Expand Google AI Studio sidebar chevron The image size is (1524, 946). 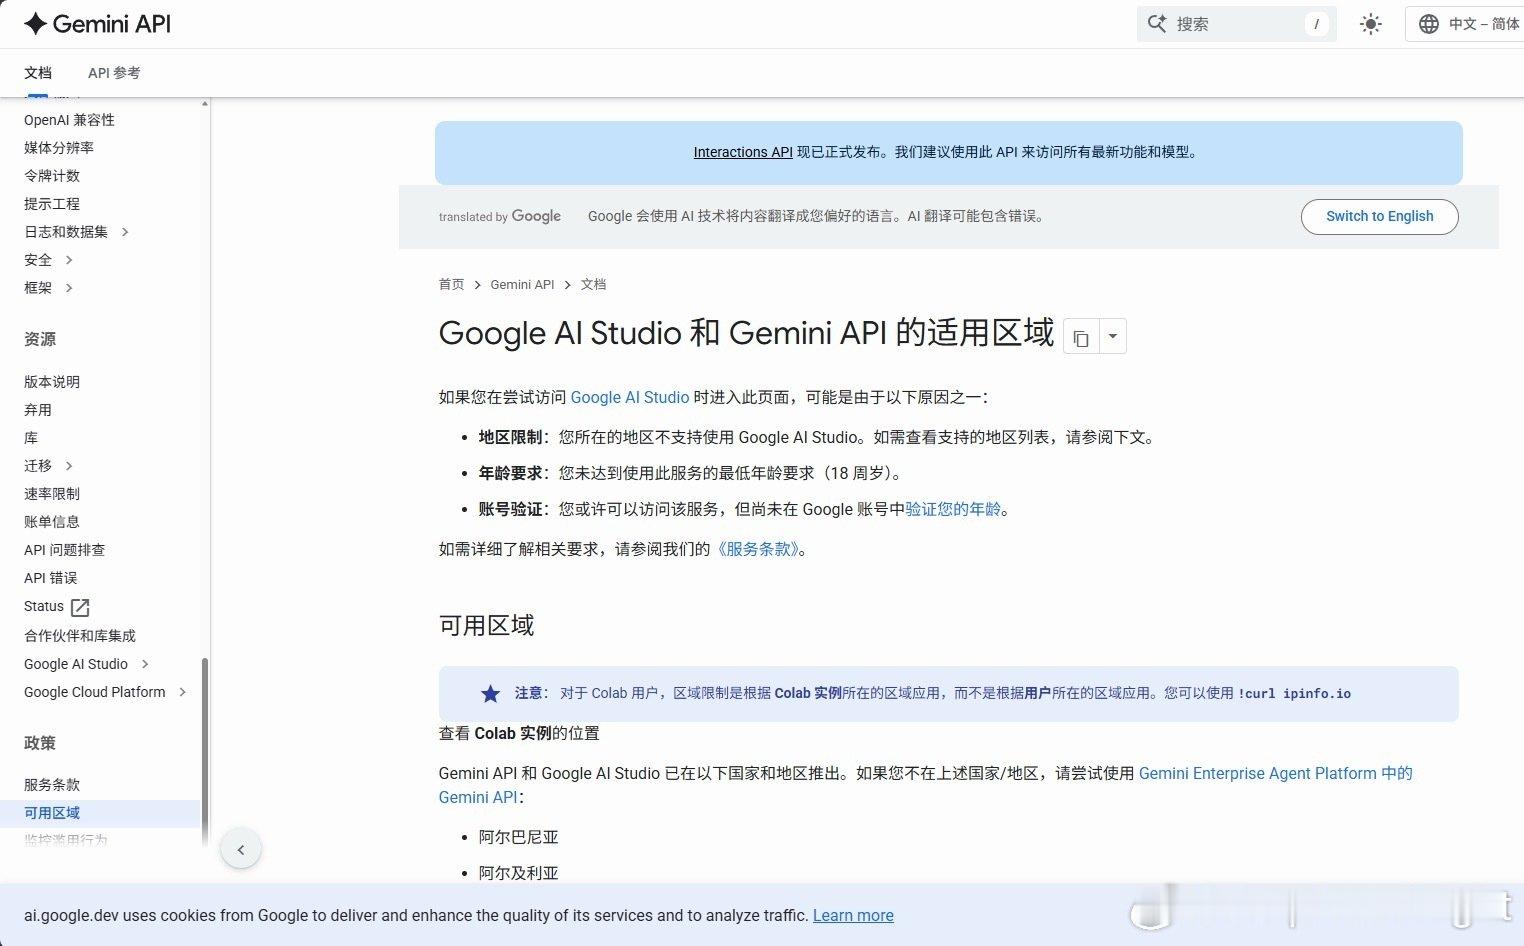[145, 664]
